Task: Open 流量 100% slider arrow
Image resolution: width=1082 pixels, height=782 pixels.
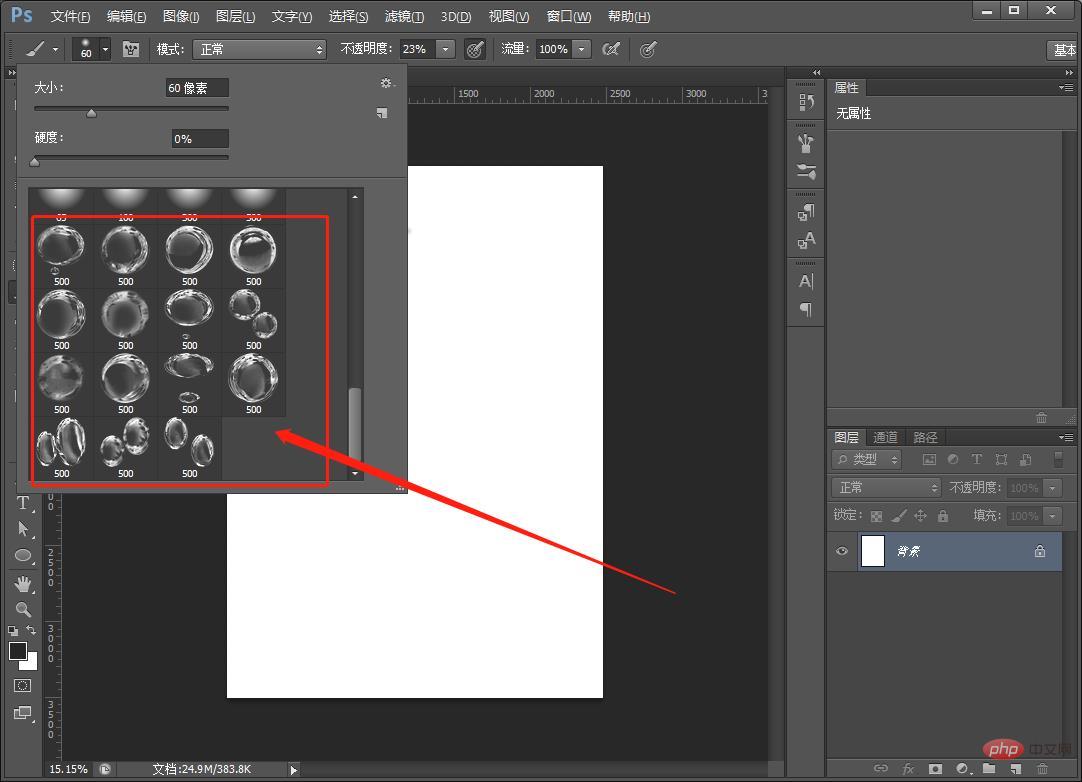Action: (x=582, y=49)
